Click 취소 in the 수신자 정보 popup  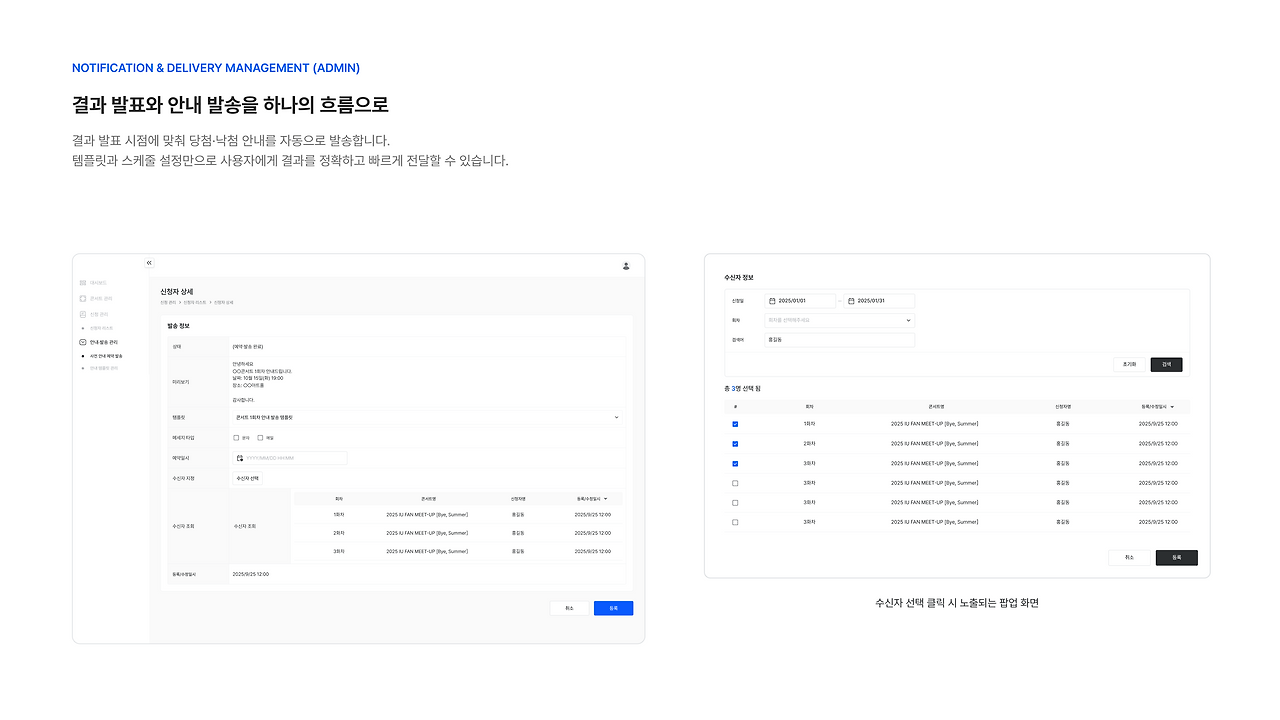click(1129, 558)
